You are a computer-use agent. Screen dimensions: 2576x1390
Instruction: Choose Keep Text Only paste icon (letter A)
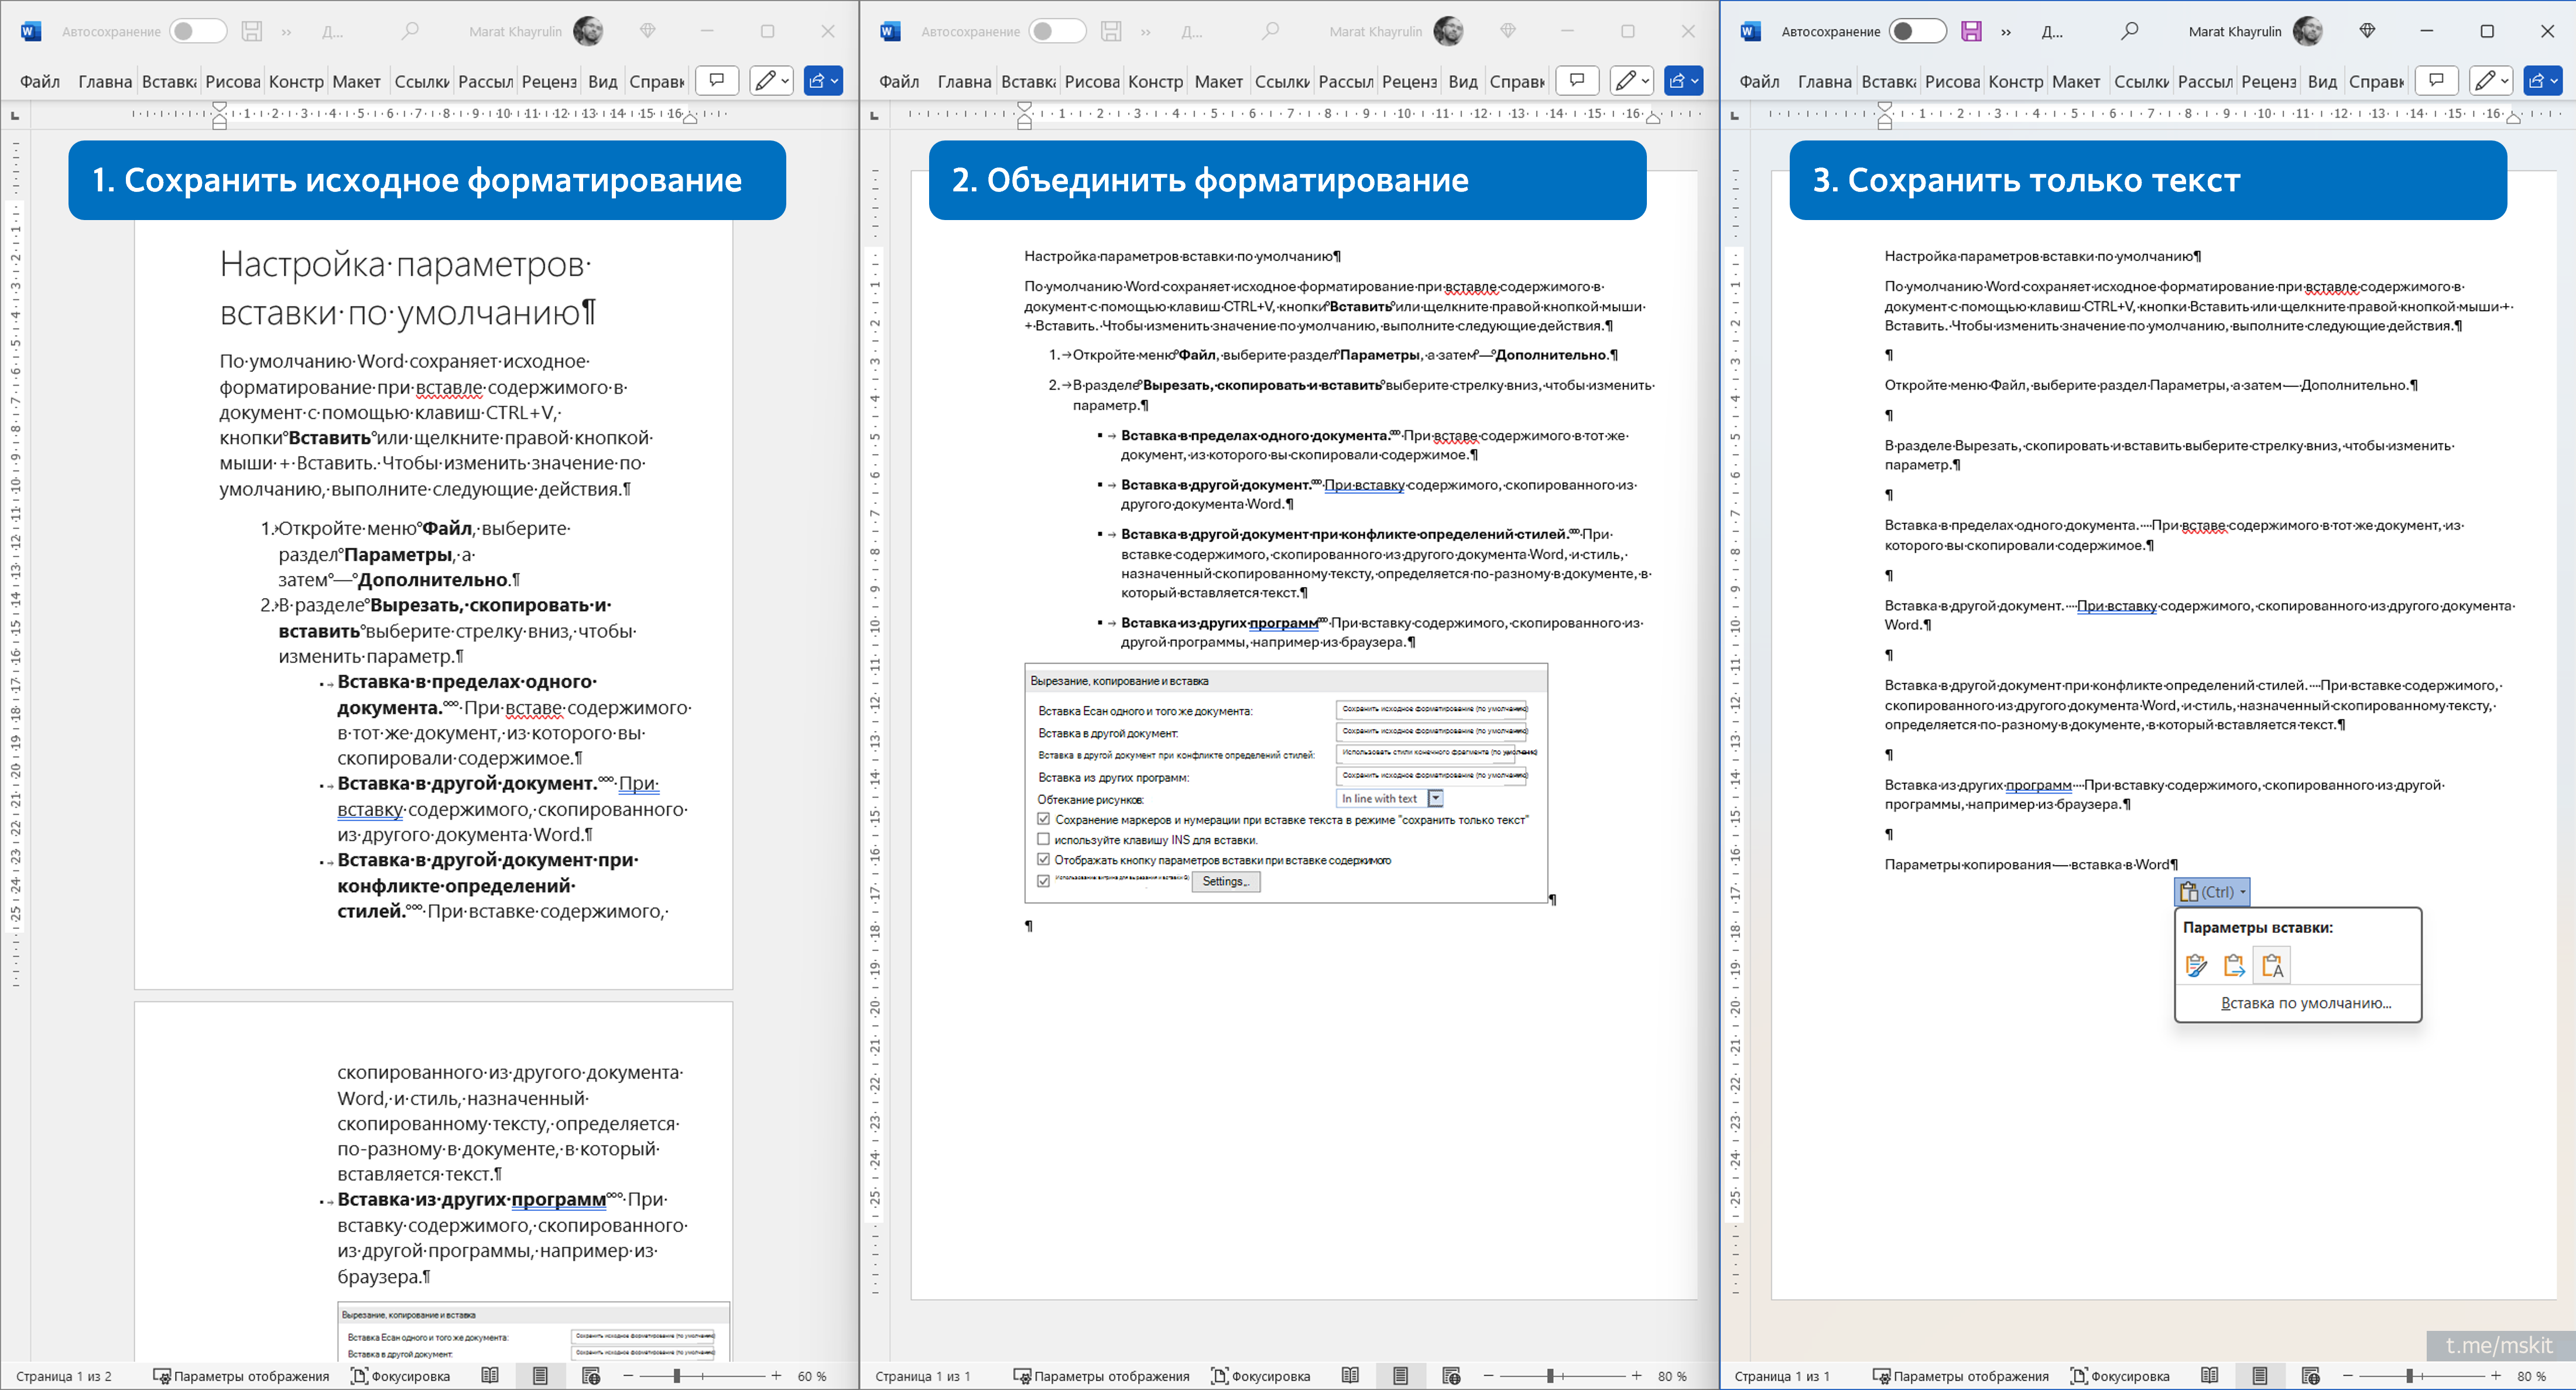point(2272,965)
